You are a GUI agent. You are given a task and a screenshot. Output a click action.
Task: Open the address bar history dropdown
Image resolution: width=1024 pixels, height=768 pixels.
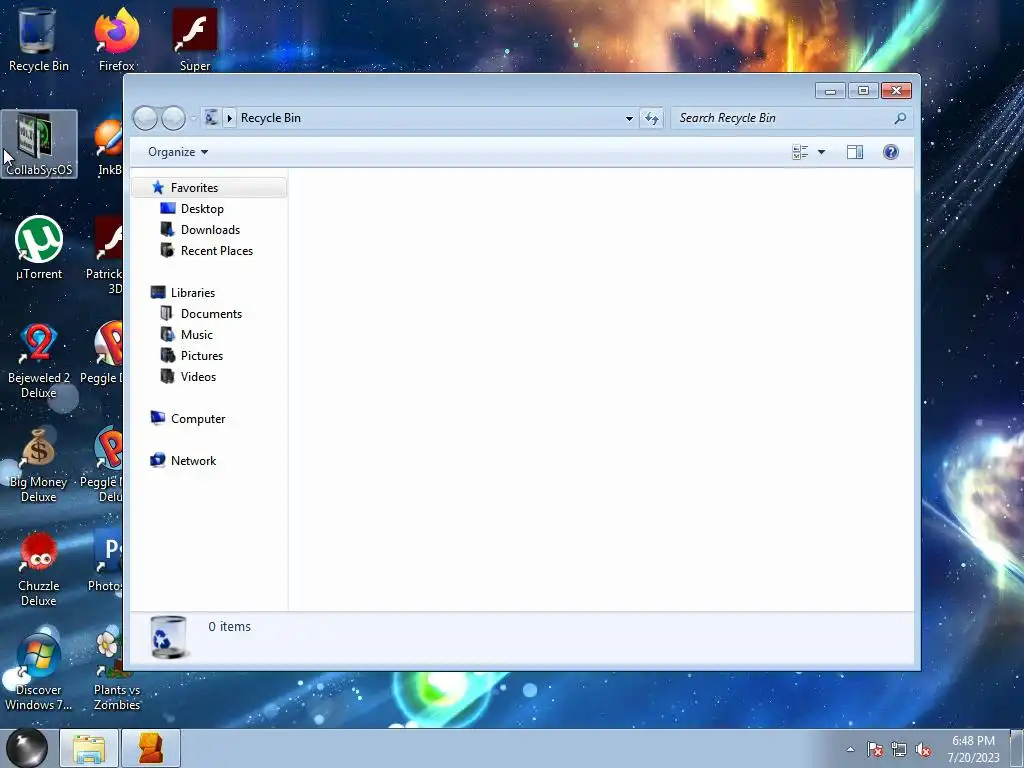point(629,118)
